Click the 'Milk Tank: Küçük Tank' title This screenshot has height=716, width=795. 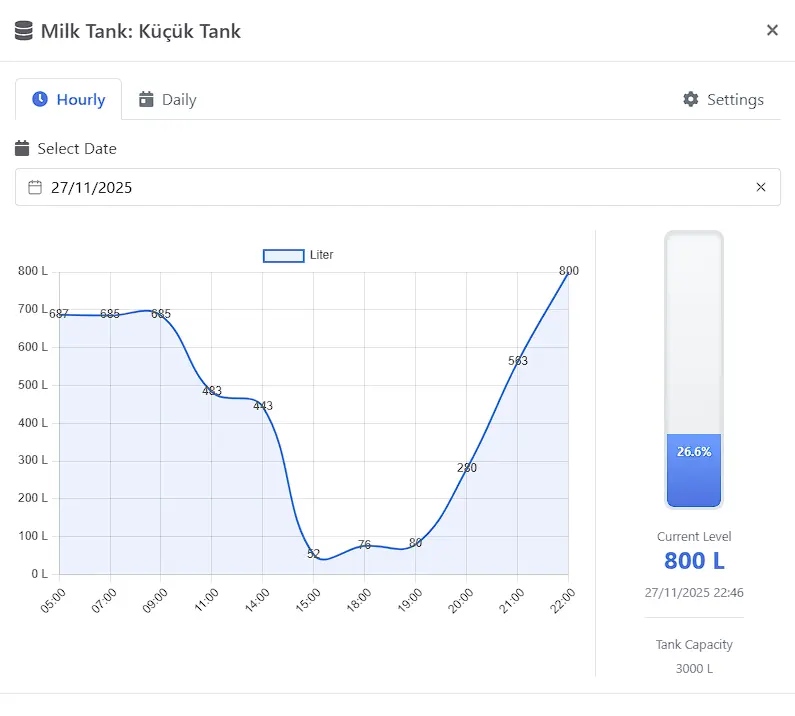coord(140,31)
